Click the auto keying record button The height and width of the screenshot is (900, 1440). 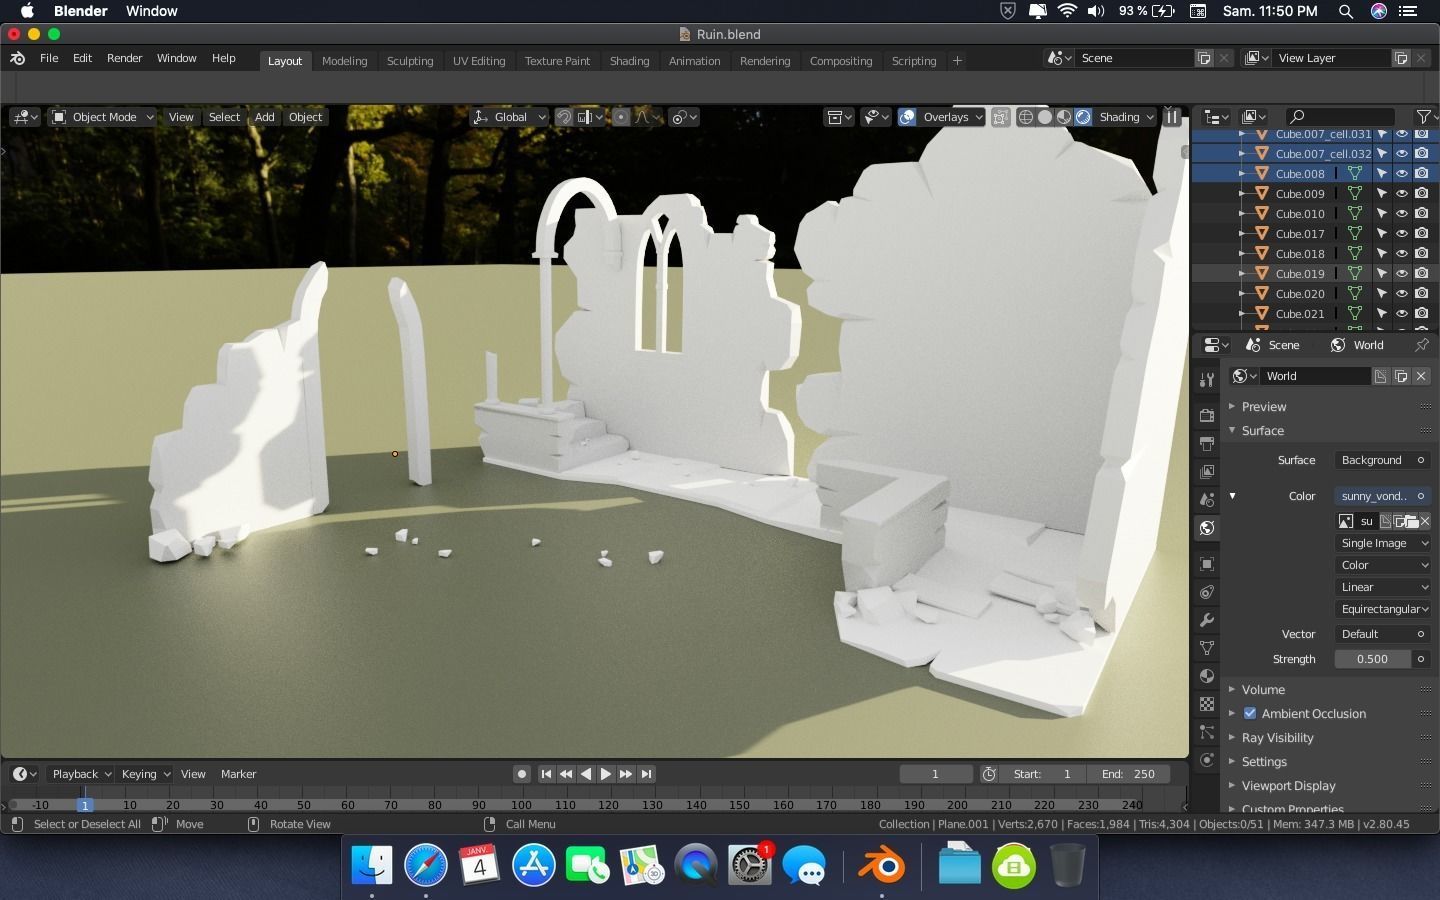521,774
